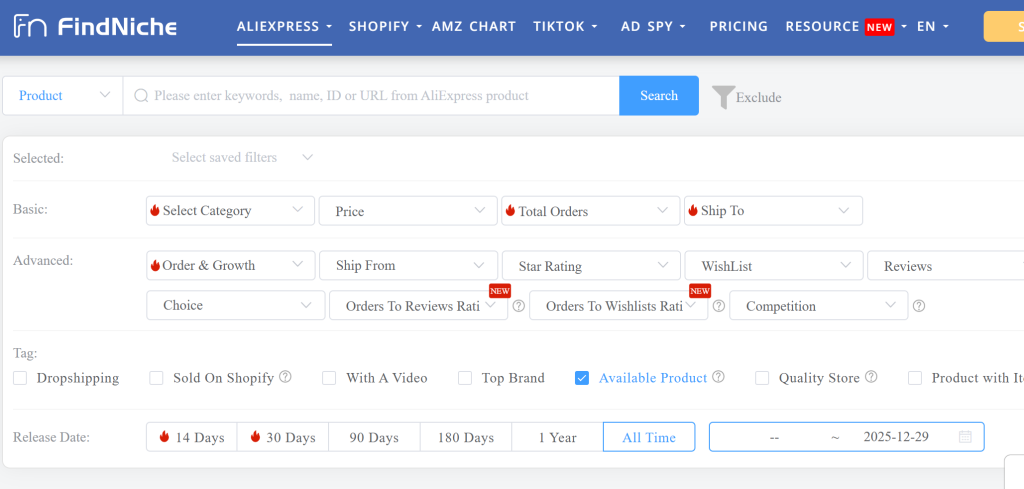Uncheck the Available Product checkbox
Screen dimensions: 1024x489
tap(582, 378)
